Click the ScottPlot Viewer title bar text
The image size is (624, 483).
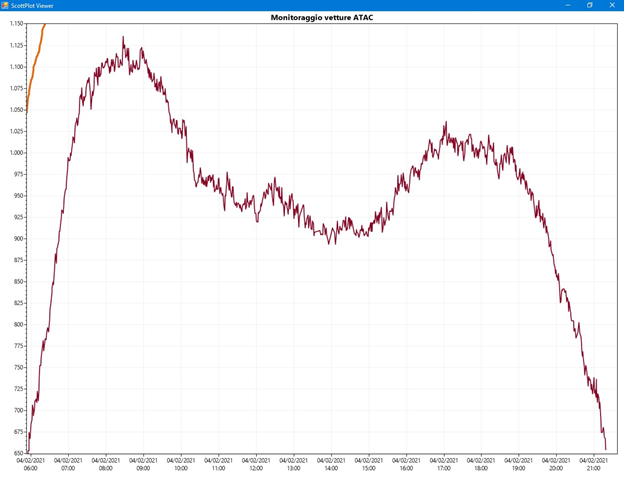point(32,5)
